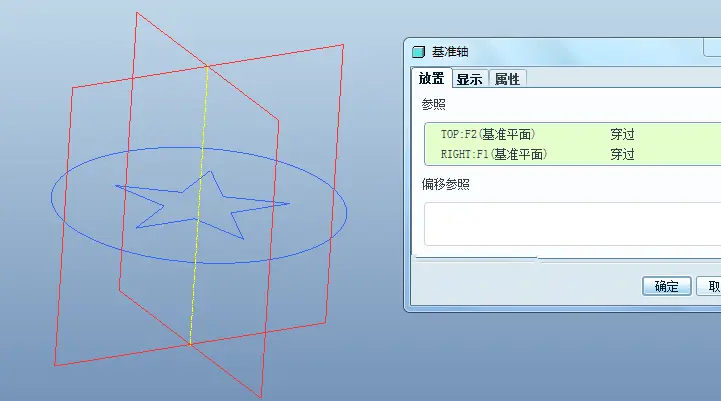Viewport: 721px width, 401px height.
Task: Open the 属性 tab
Action: (507, 79)
